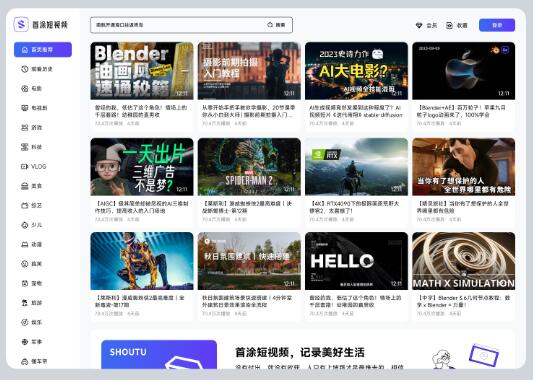533x380 pixels.
Task: Open the 当你有了想保护的人 thumbnail
Action: pyautogui.click(x=464, y=167)
